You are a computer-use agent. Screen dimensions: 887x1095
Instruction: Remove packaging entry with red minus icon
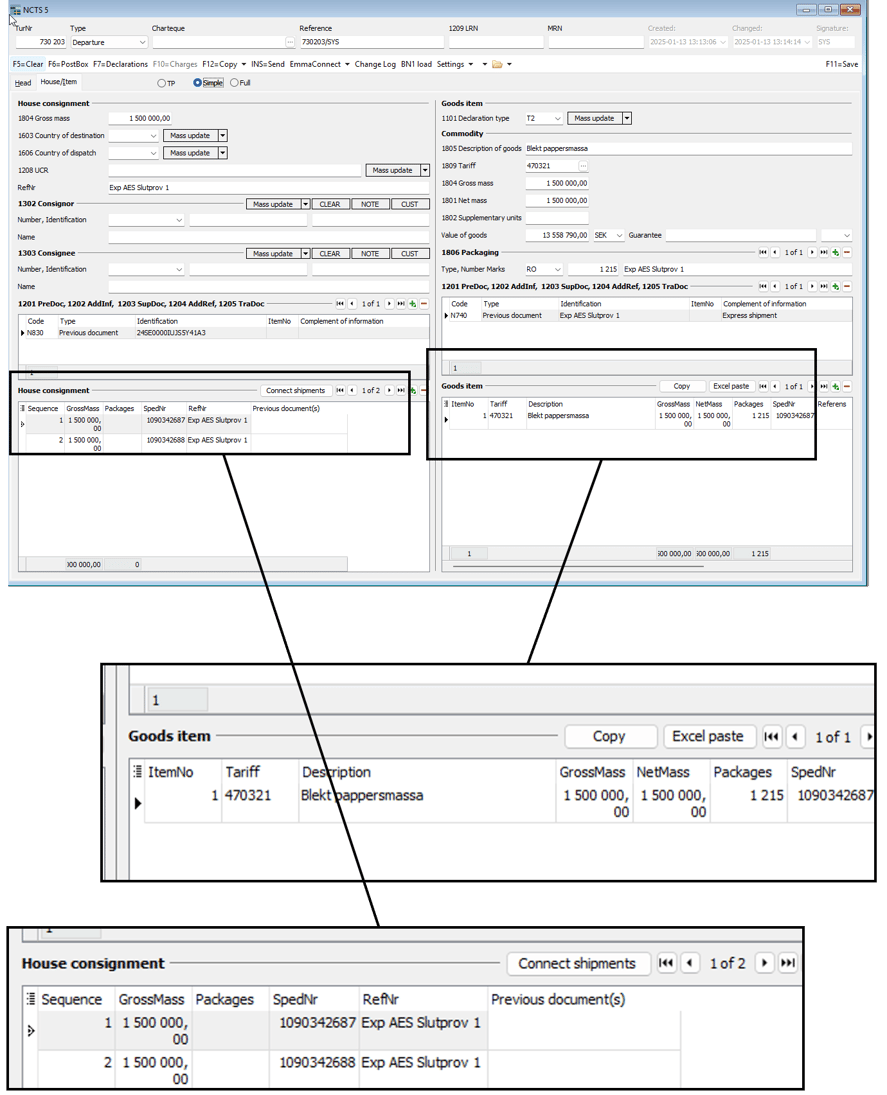point(847,253)
